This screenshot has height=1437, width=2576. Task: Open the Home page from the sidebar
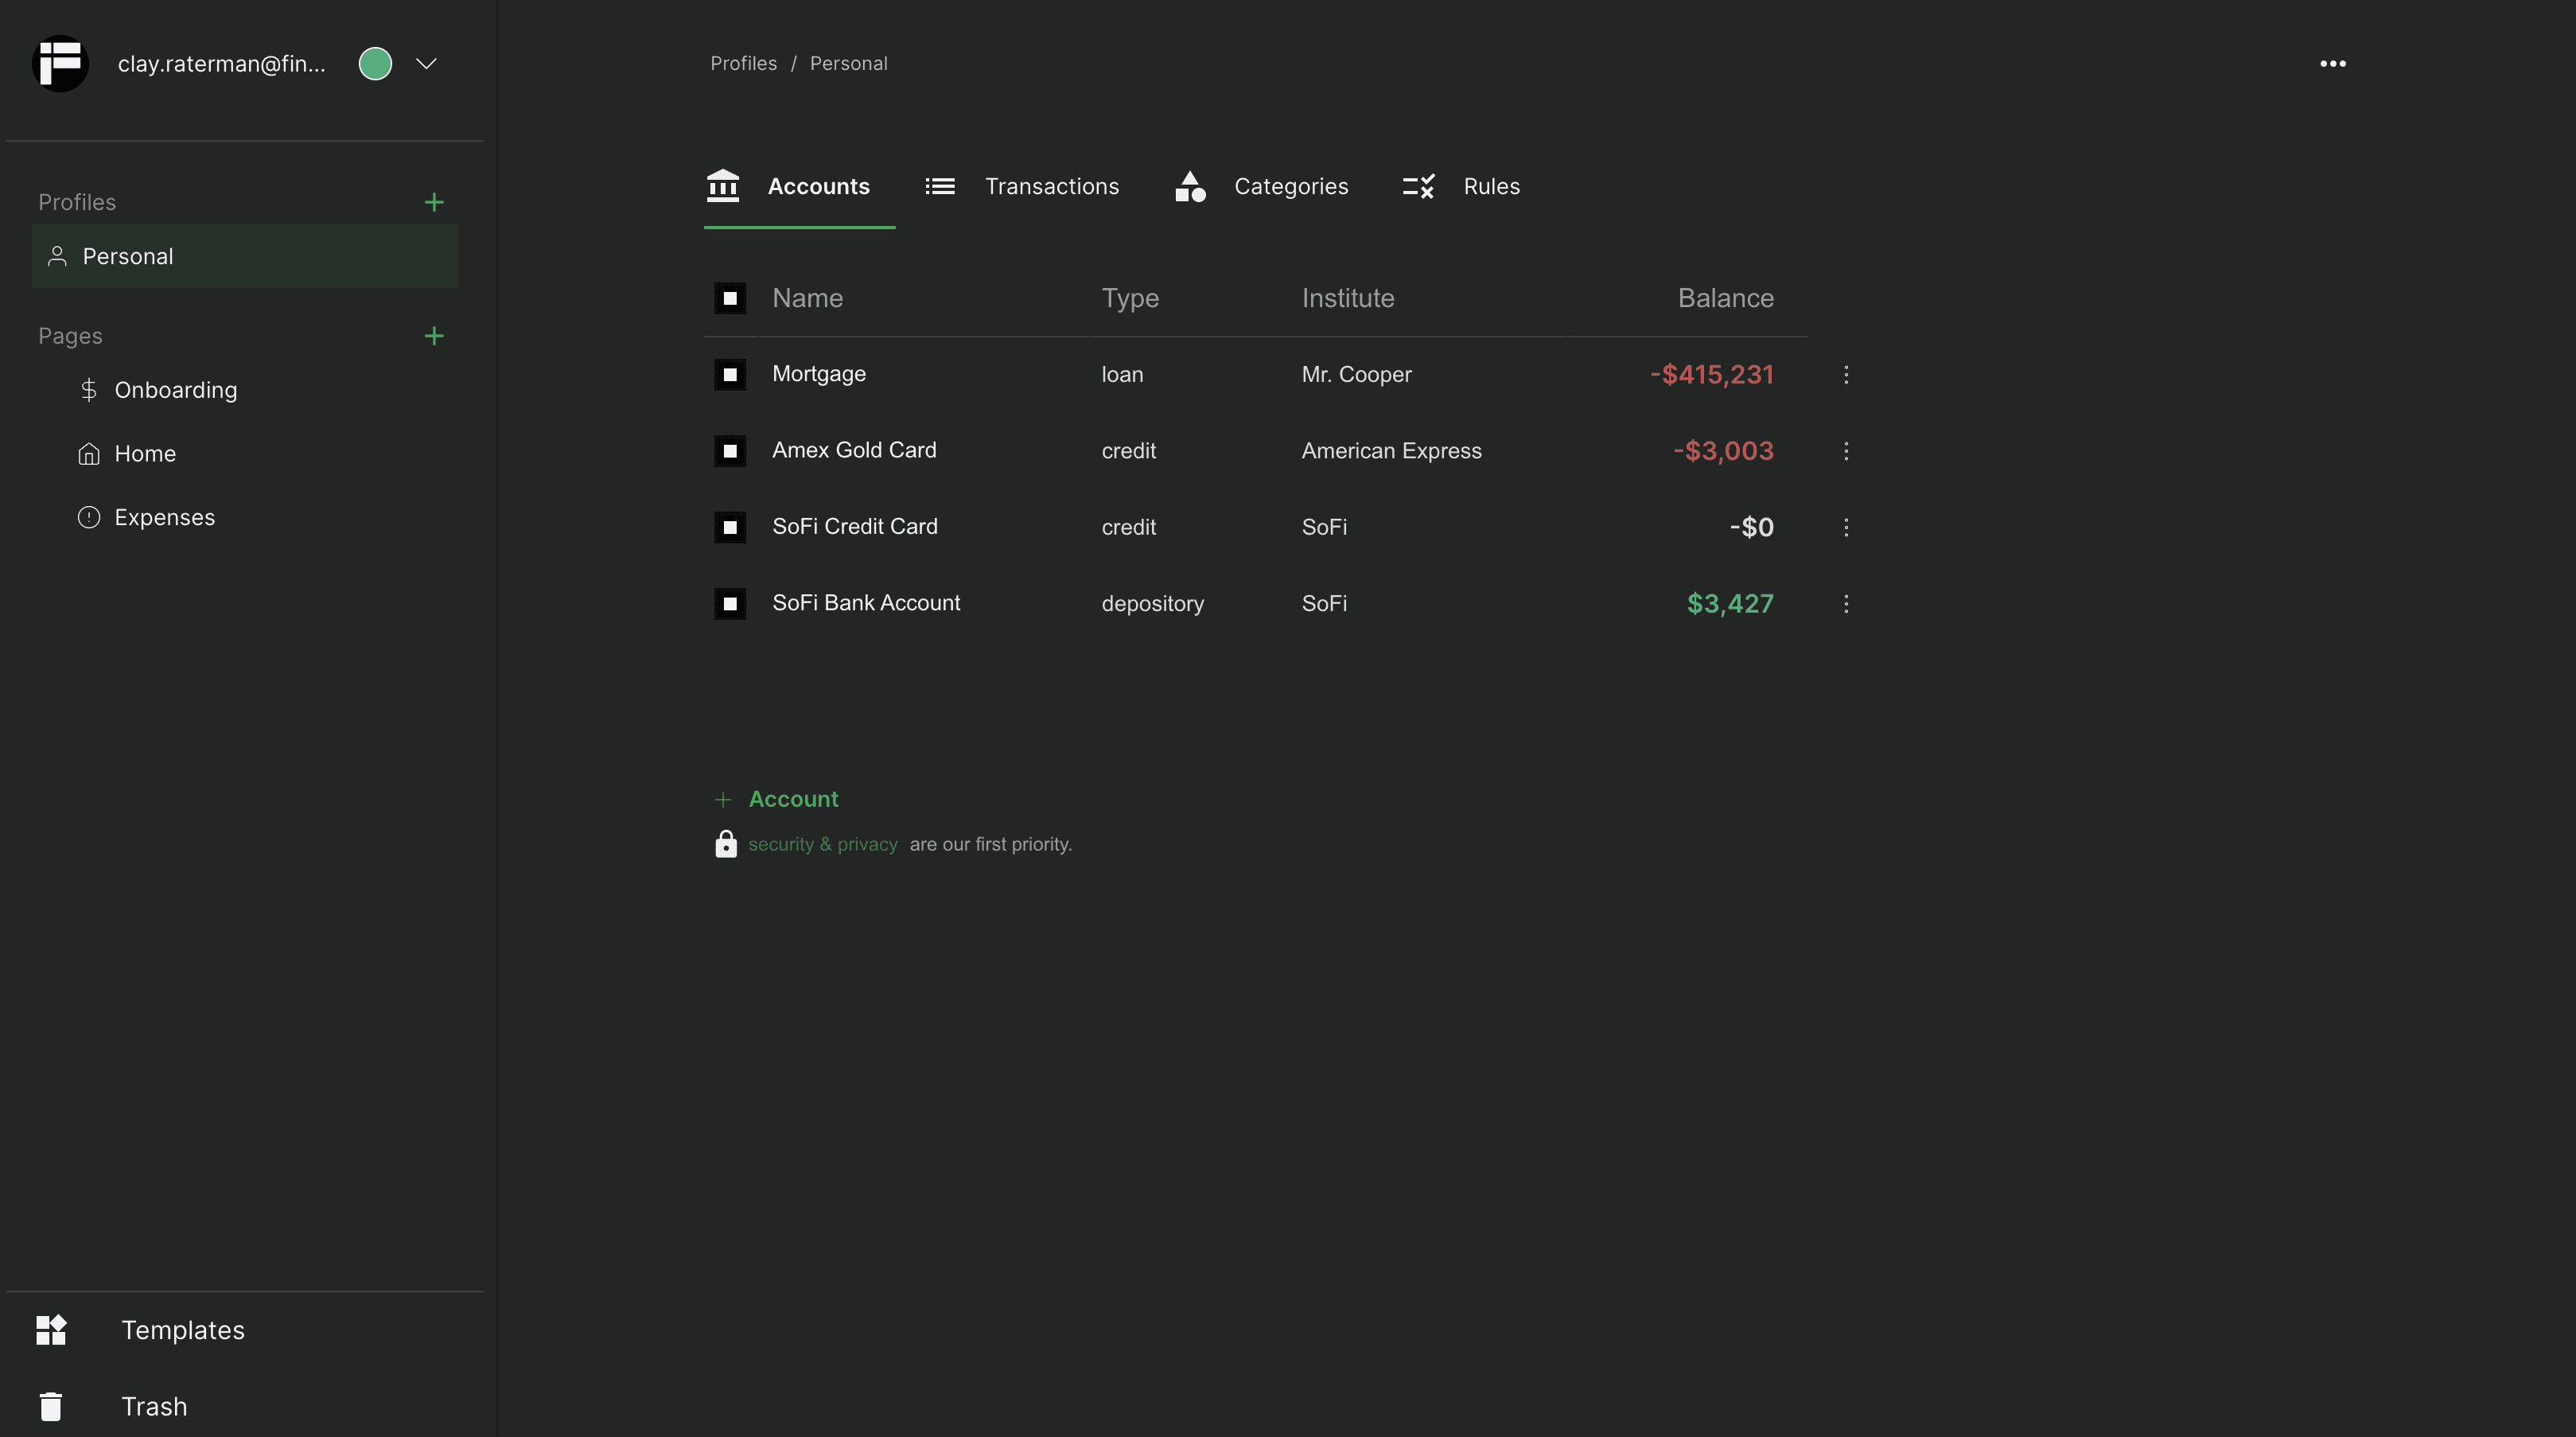click(x=145, y=454)
